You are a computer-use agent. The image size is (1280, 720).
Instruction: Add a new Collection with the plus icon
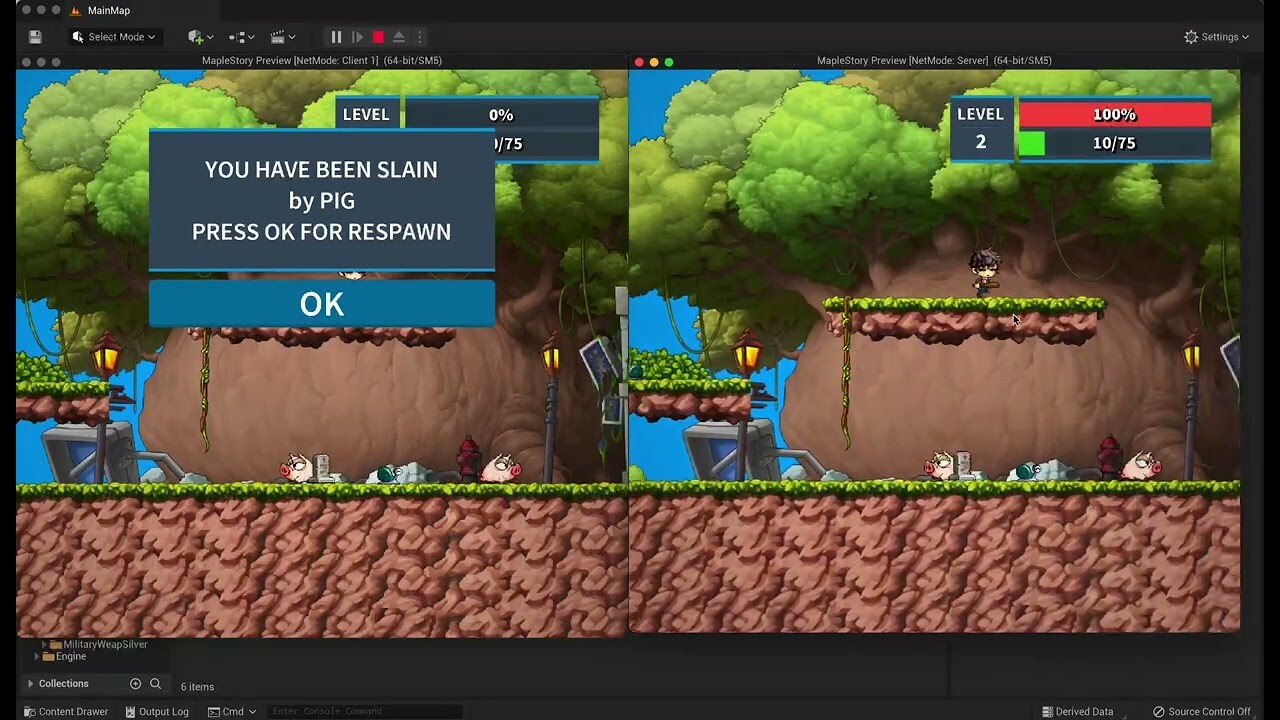[135, 683]
